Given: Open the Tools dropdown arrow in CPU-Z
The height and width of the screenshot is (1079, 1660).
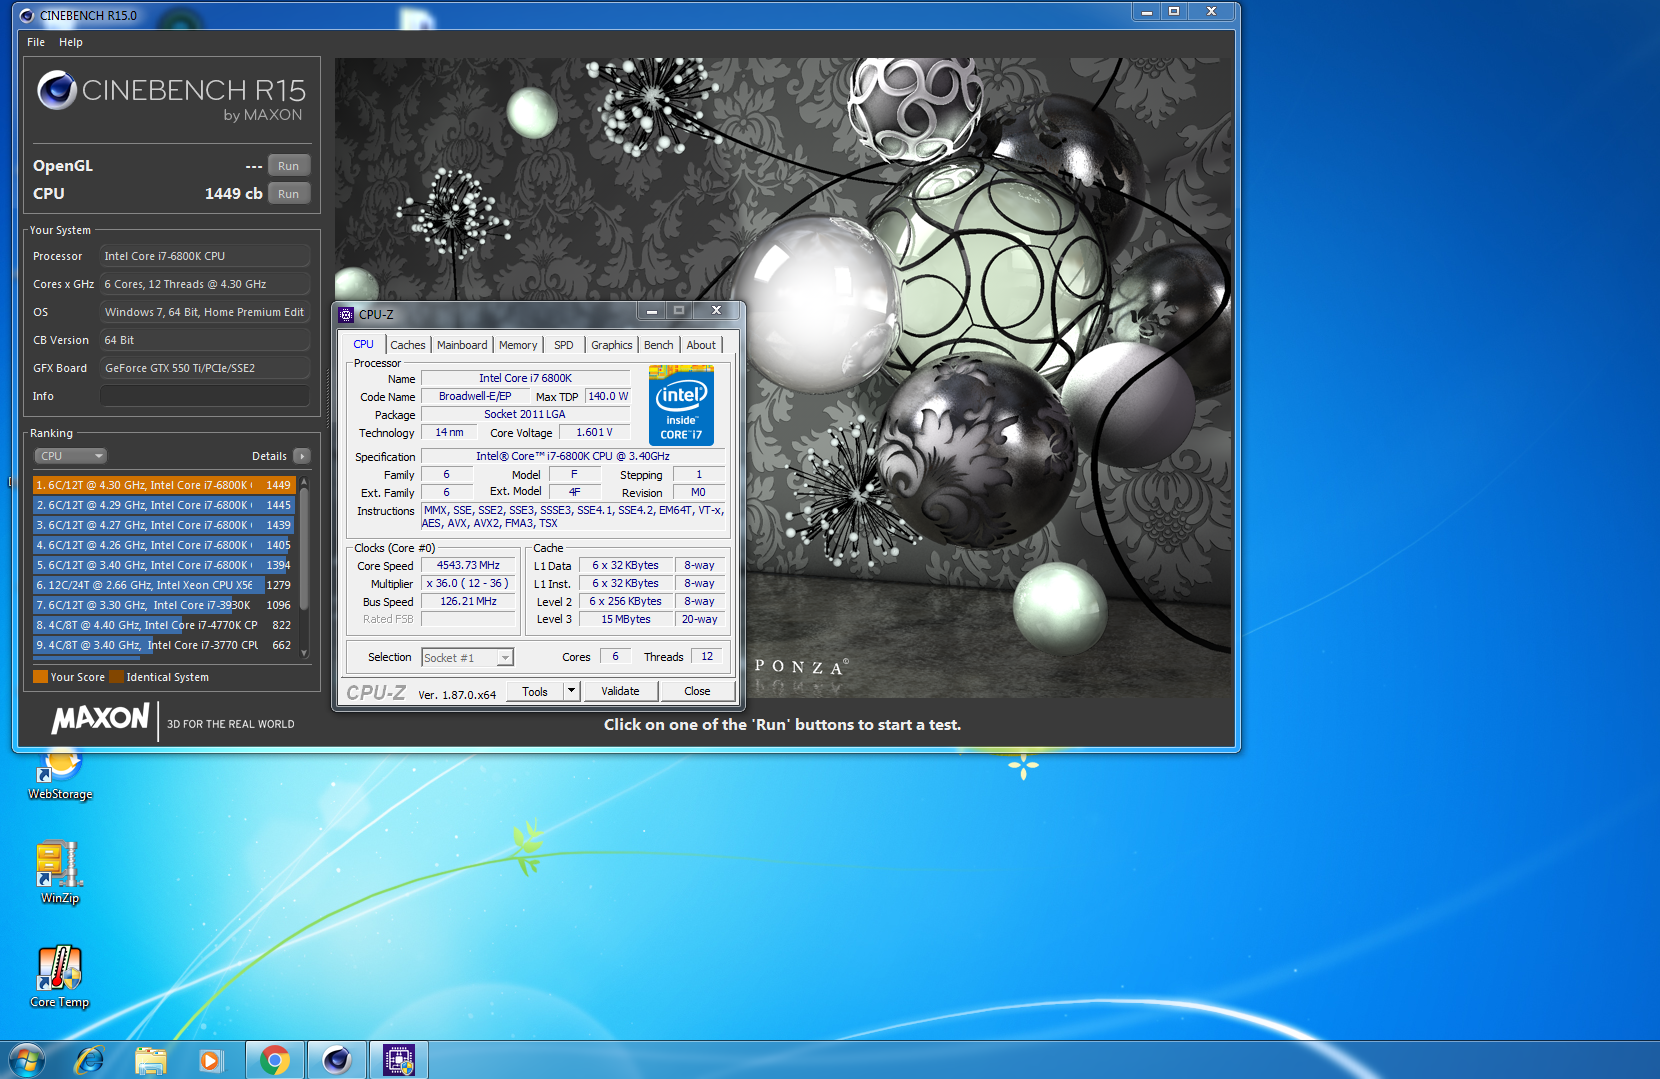Looking at the screenshot, I should tap(571, 691).
